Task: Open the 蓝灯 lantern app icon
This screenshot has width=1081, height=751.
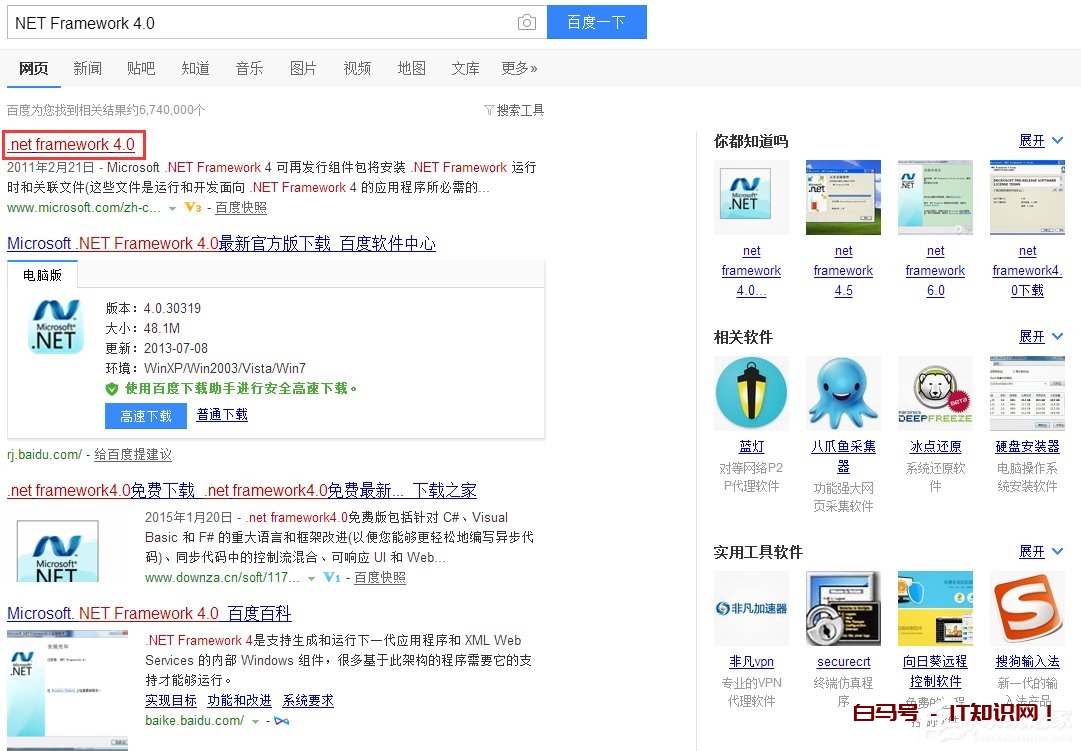Action: coord(751,392)
